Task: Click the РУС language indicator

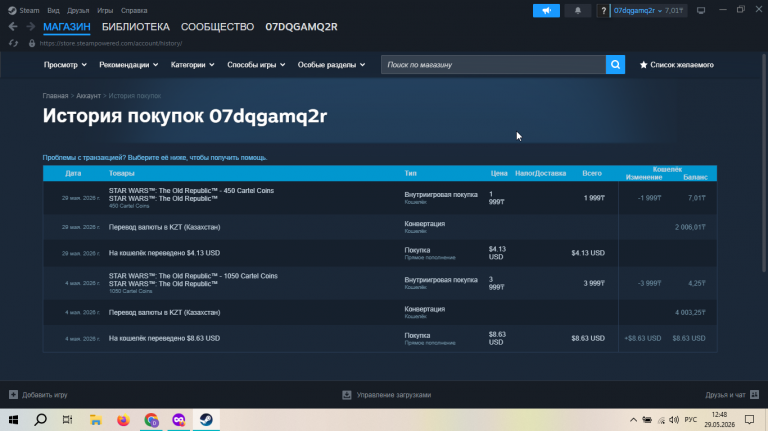Action: click(x=691, y=420)
